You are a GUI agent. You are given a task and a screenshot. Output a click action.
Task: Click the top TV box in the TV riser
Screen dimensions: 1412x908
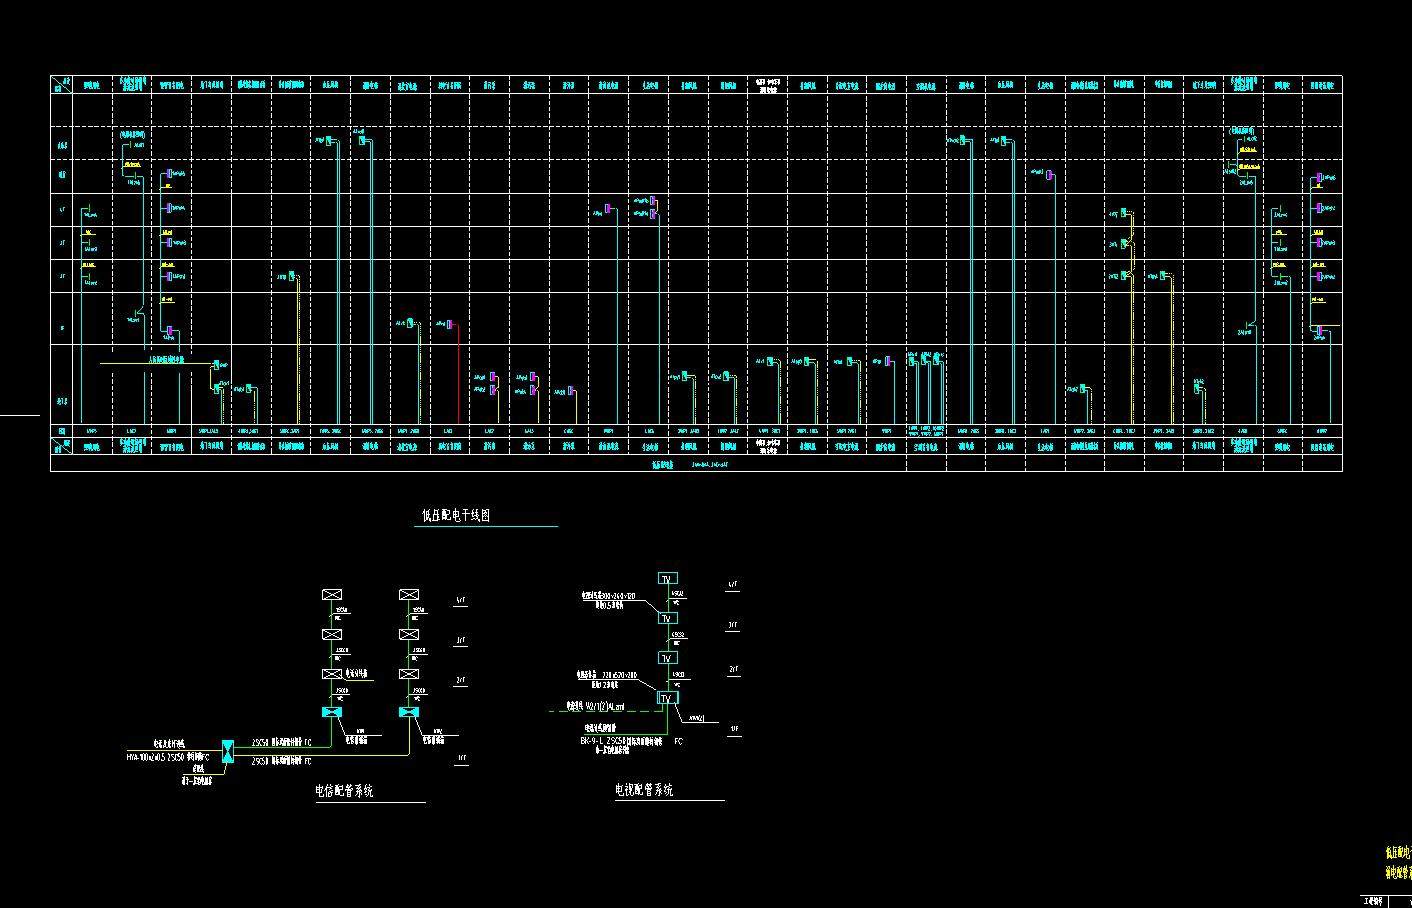click(667, 579)
